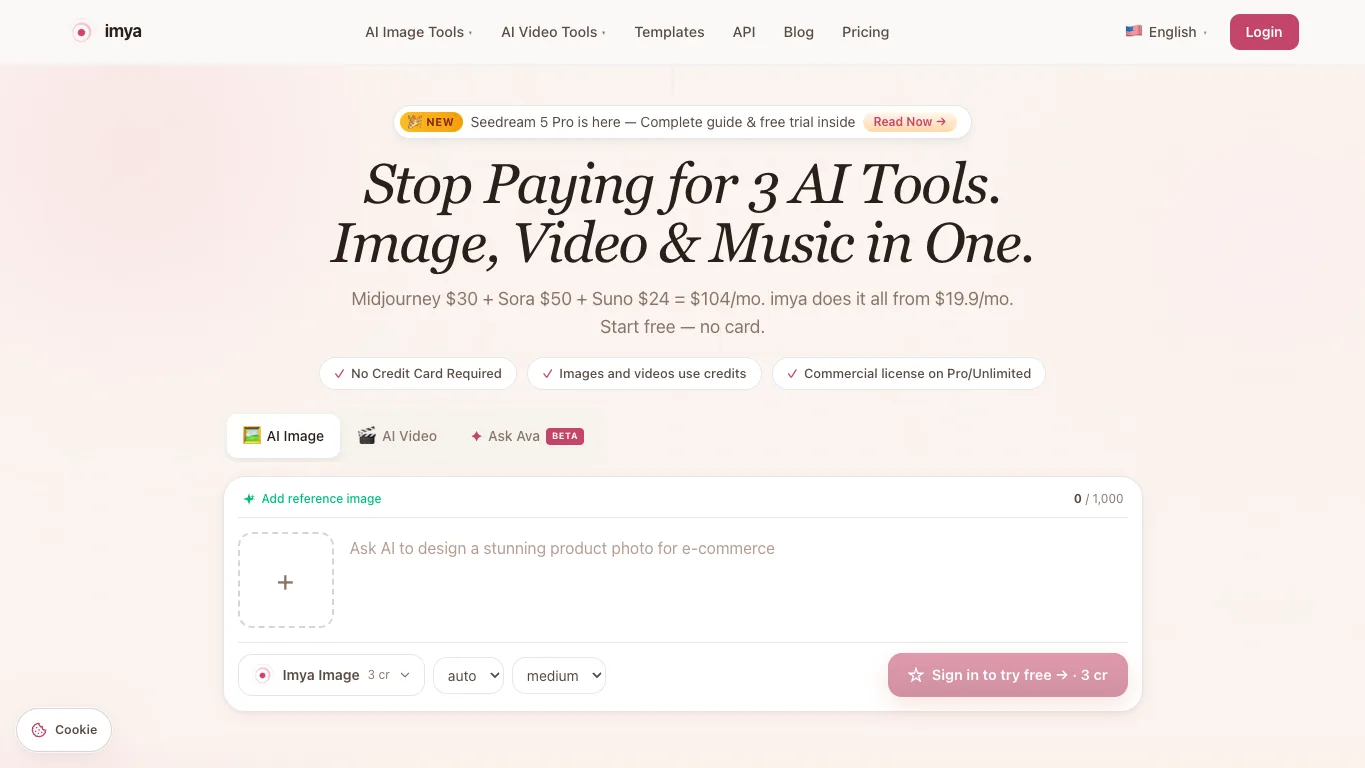
Task: Click the Imya Image model logo icon
Action: tap(262, 675)
